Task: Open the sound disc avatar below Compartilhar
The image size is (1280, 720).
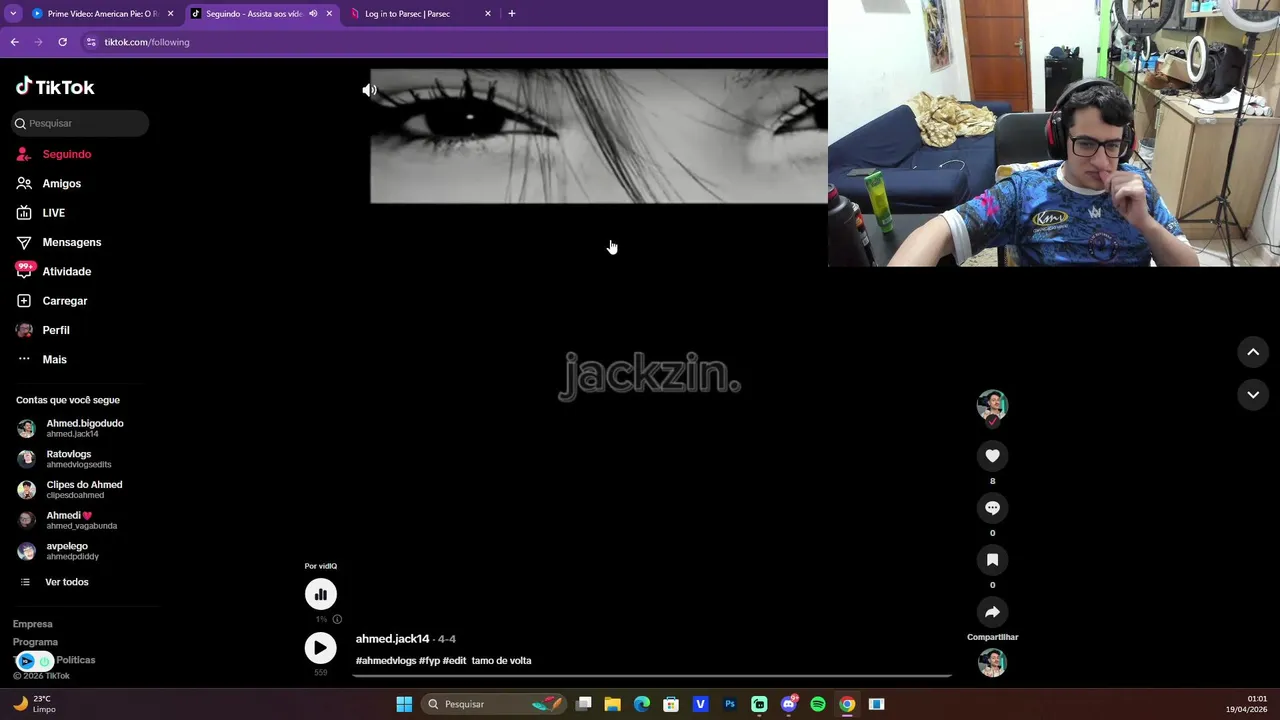Action: (992, 663)
